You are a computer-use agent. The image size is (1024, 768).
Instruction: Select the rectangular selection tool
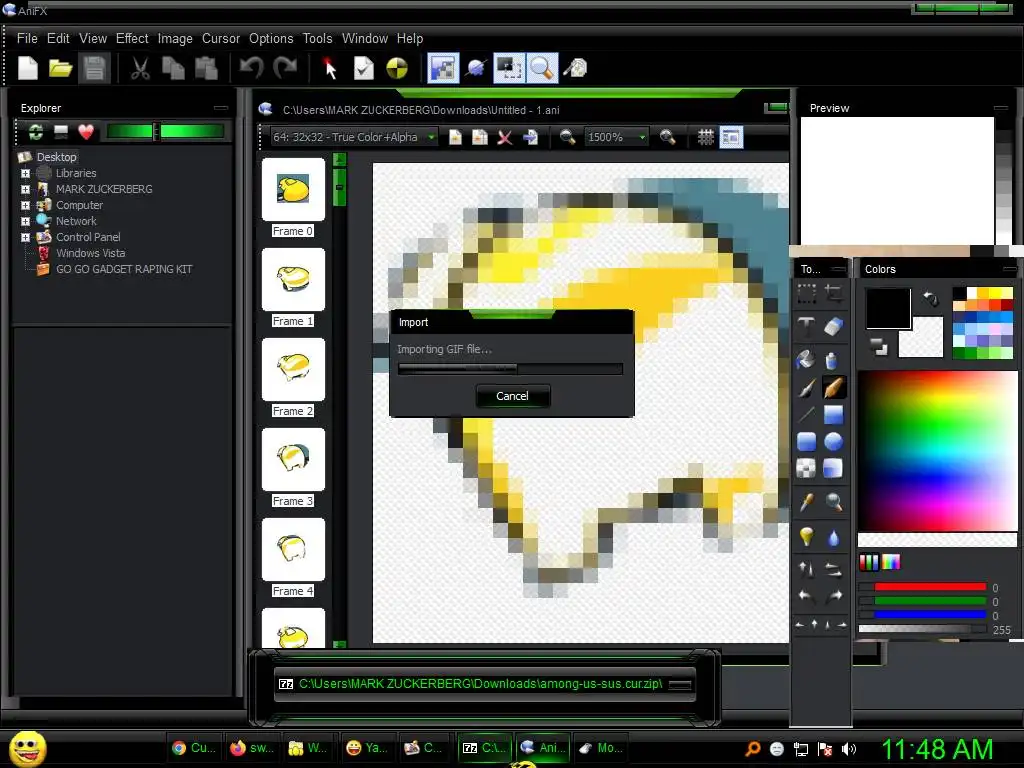807,294
